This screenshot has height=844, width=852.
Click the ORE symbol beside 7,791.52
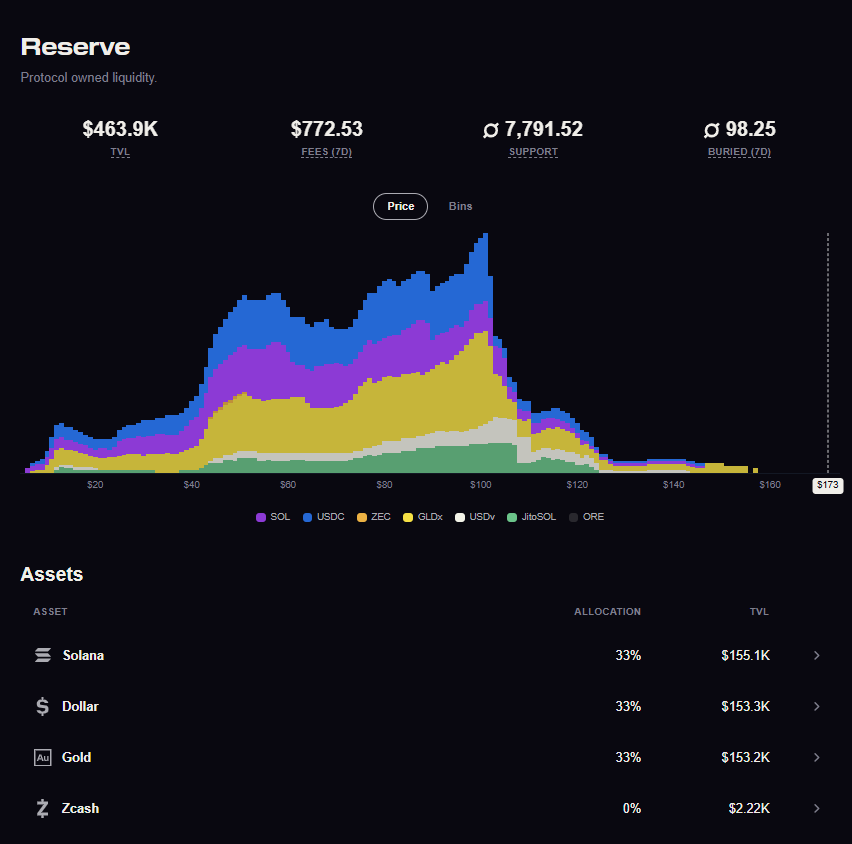click(x=491, y=130)
